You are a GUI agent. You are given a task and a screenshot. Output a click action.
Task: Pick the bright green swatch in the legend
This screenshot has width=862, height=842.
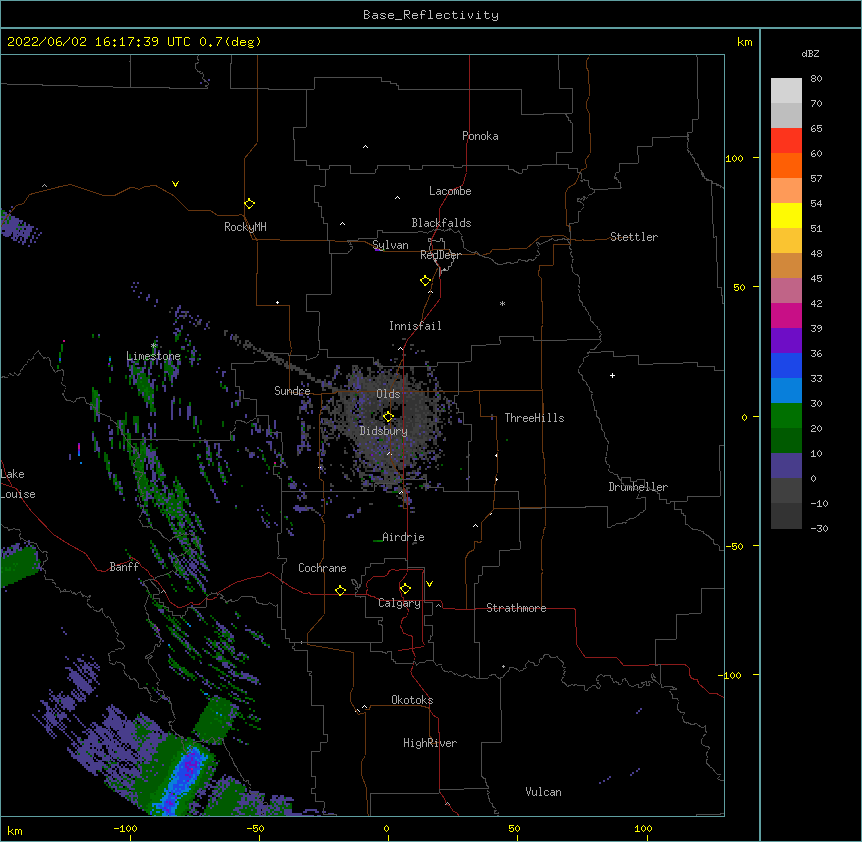click(x=786, y=416)
